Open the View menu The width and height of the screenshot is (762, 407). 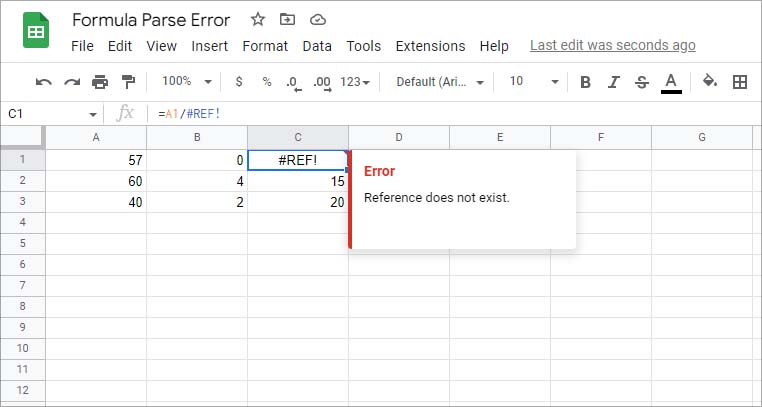[x=161, y=46]
